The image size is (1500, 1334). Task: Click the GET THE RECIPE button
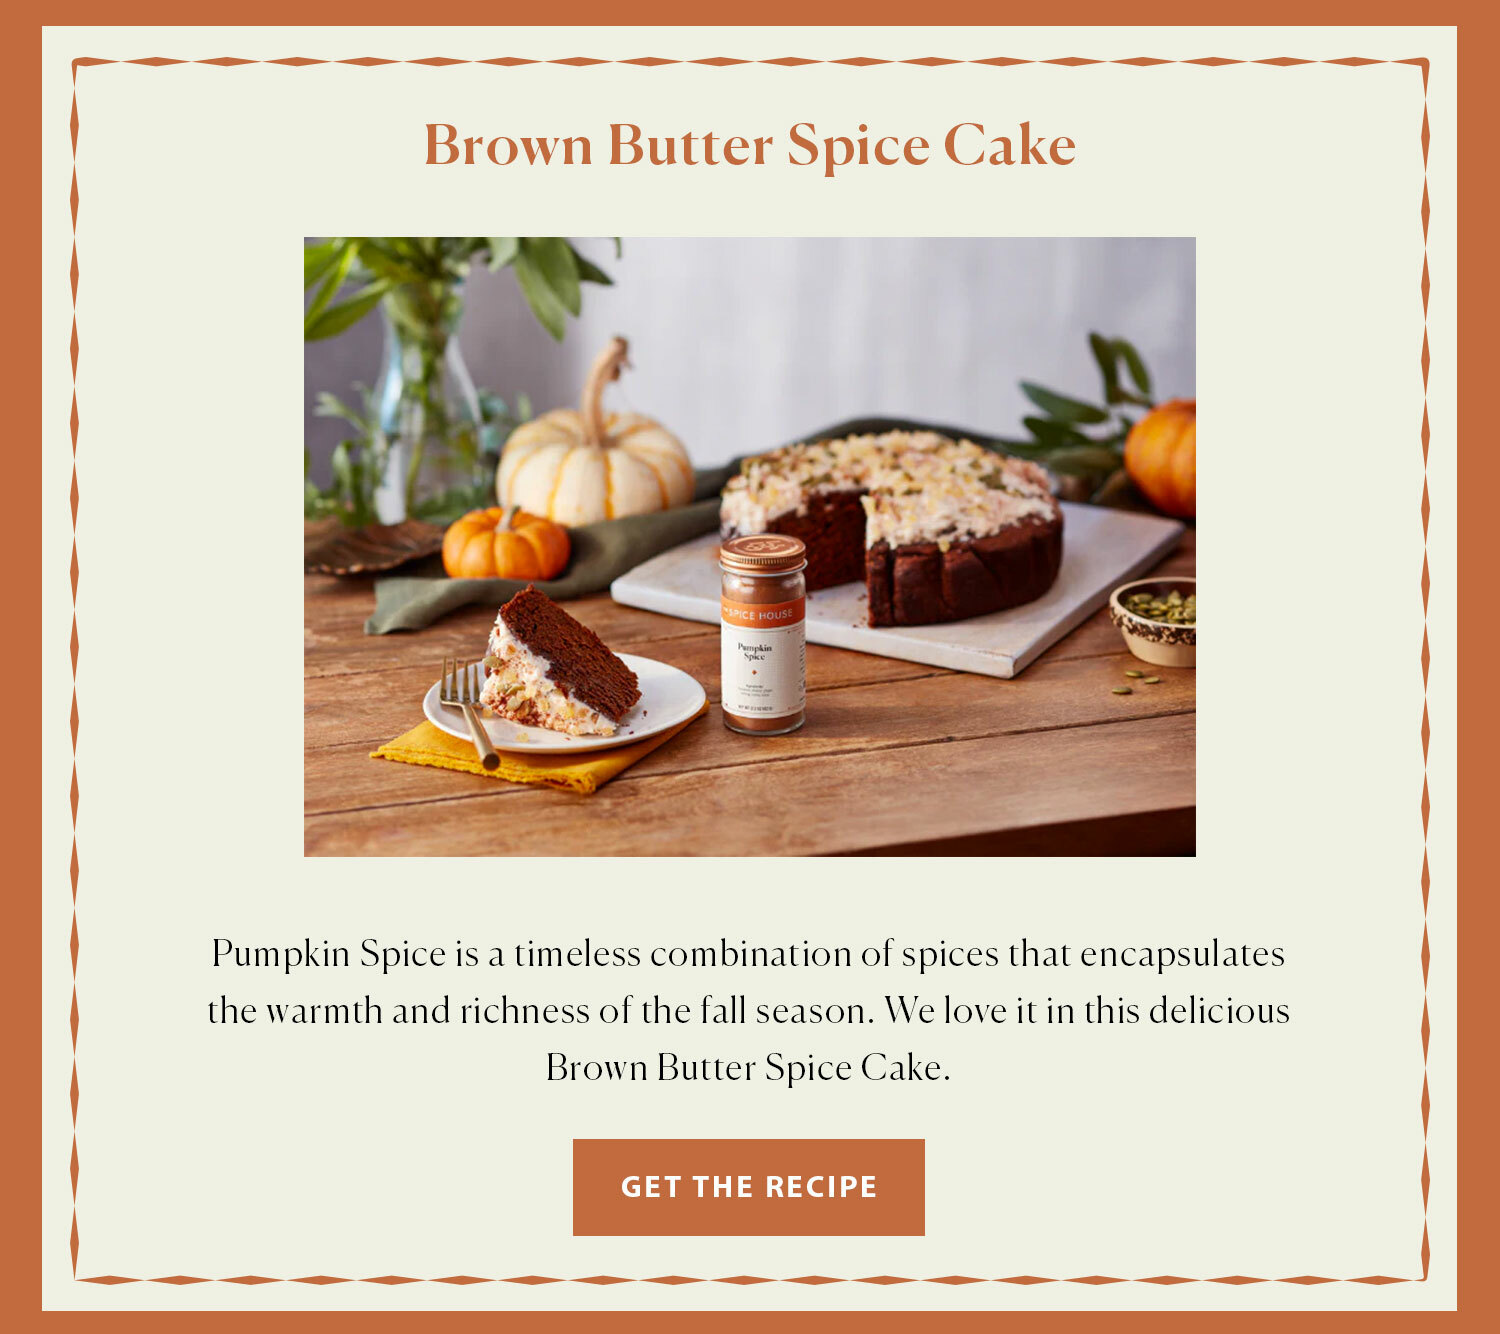click(x=748, y=1187)
